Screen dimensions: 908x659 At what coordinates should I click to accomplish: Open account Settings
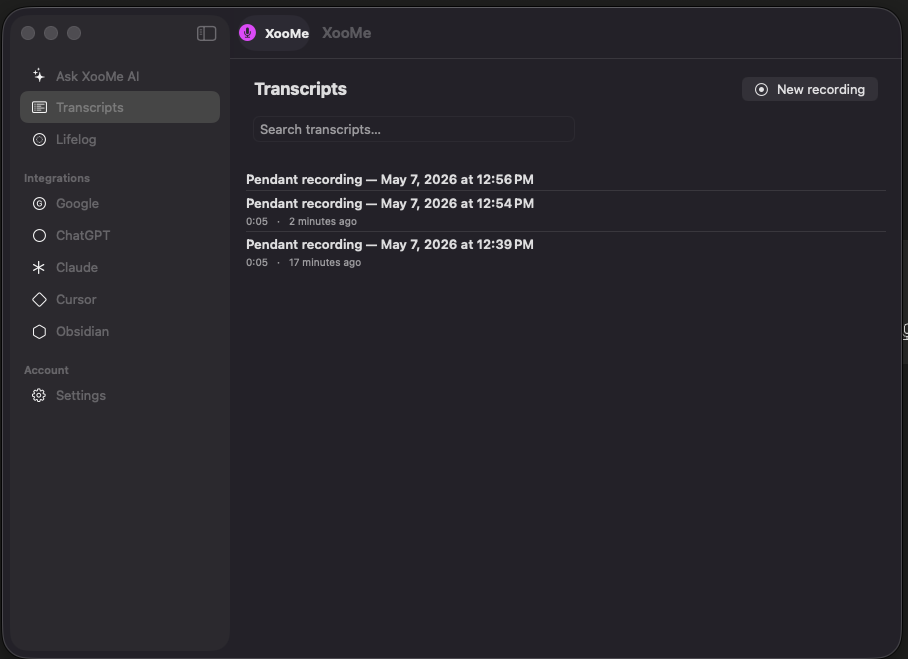point(120,396)
